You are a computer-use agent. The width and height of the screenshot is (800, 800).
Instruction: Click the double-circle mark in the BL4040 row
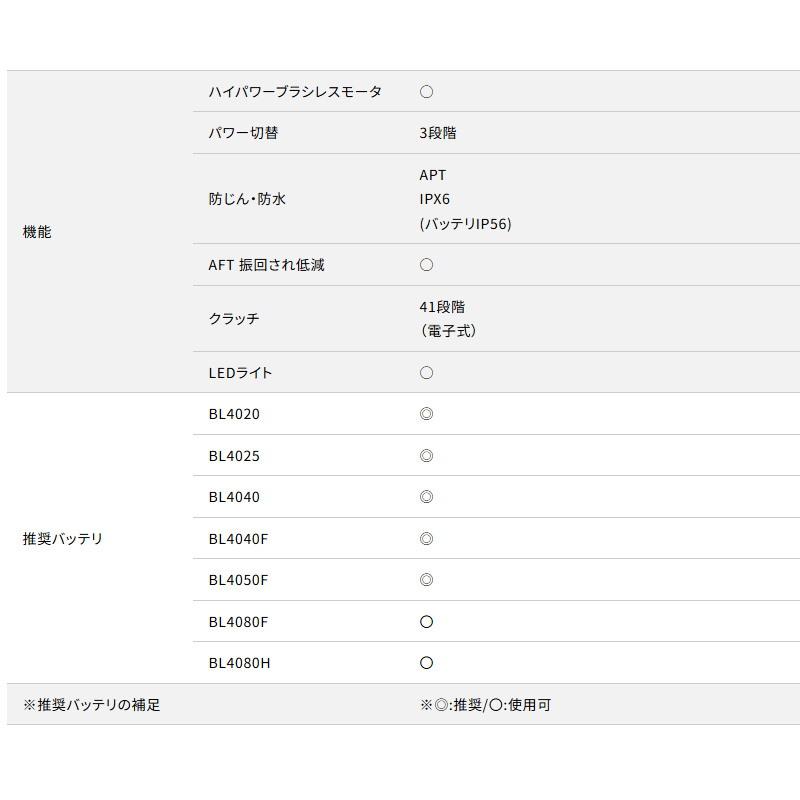426,497
